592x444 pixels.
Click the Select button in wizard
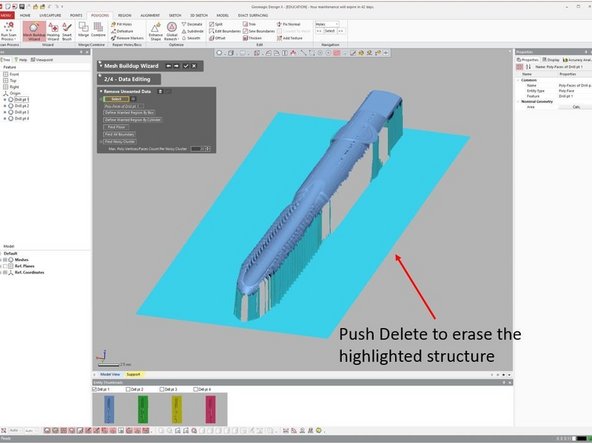coord(116,99)
